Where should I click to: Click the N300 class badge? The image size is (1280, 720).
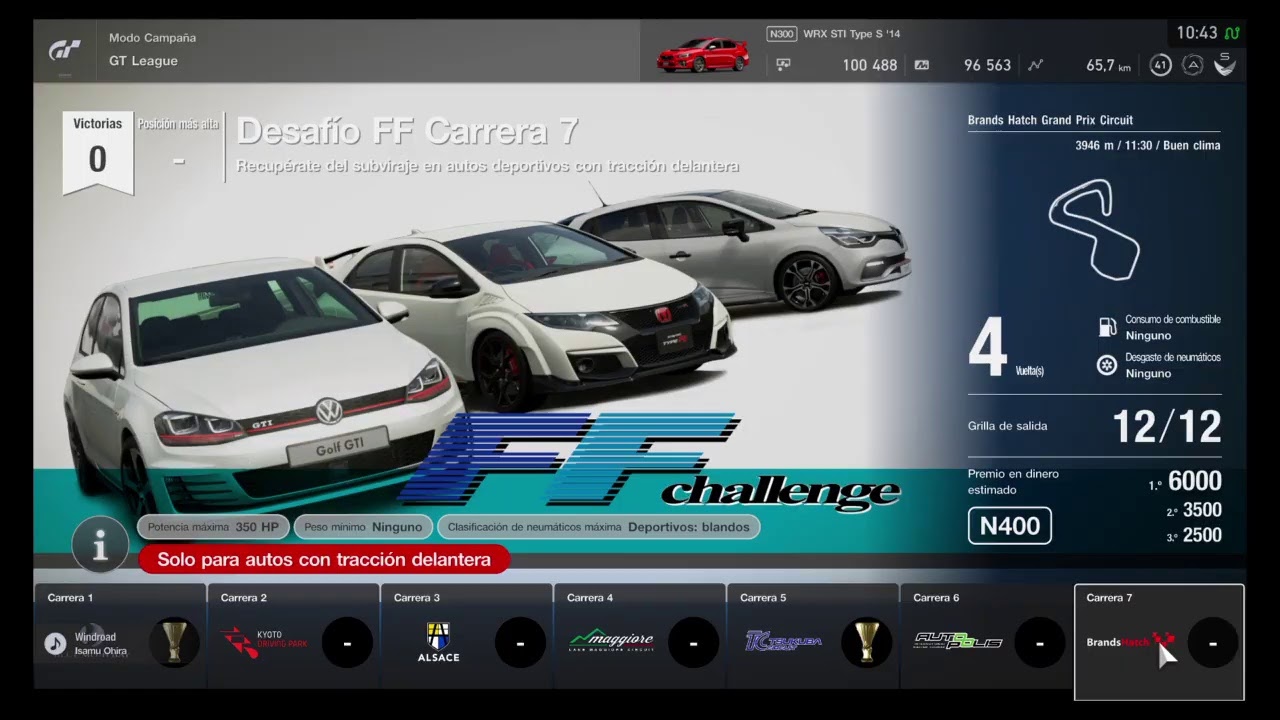(x=782, y=34)
